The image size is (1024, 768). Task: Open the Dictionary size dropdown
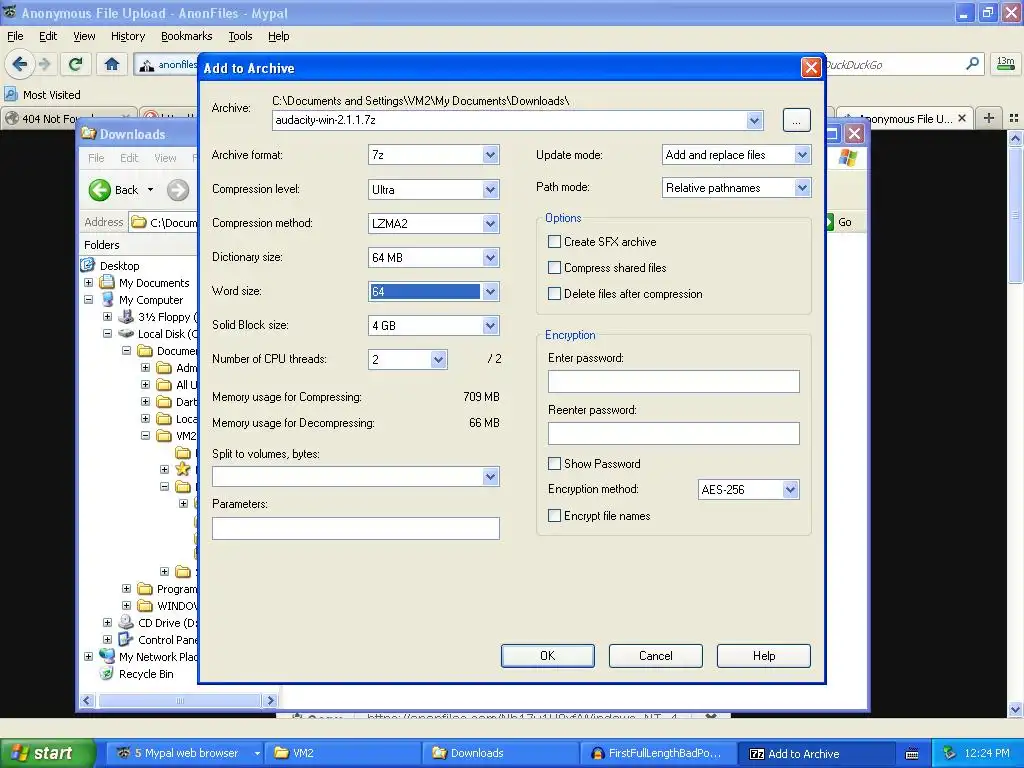[490, 257]
